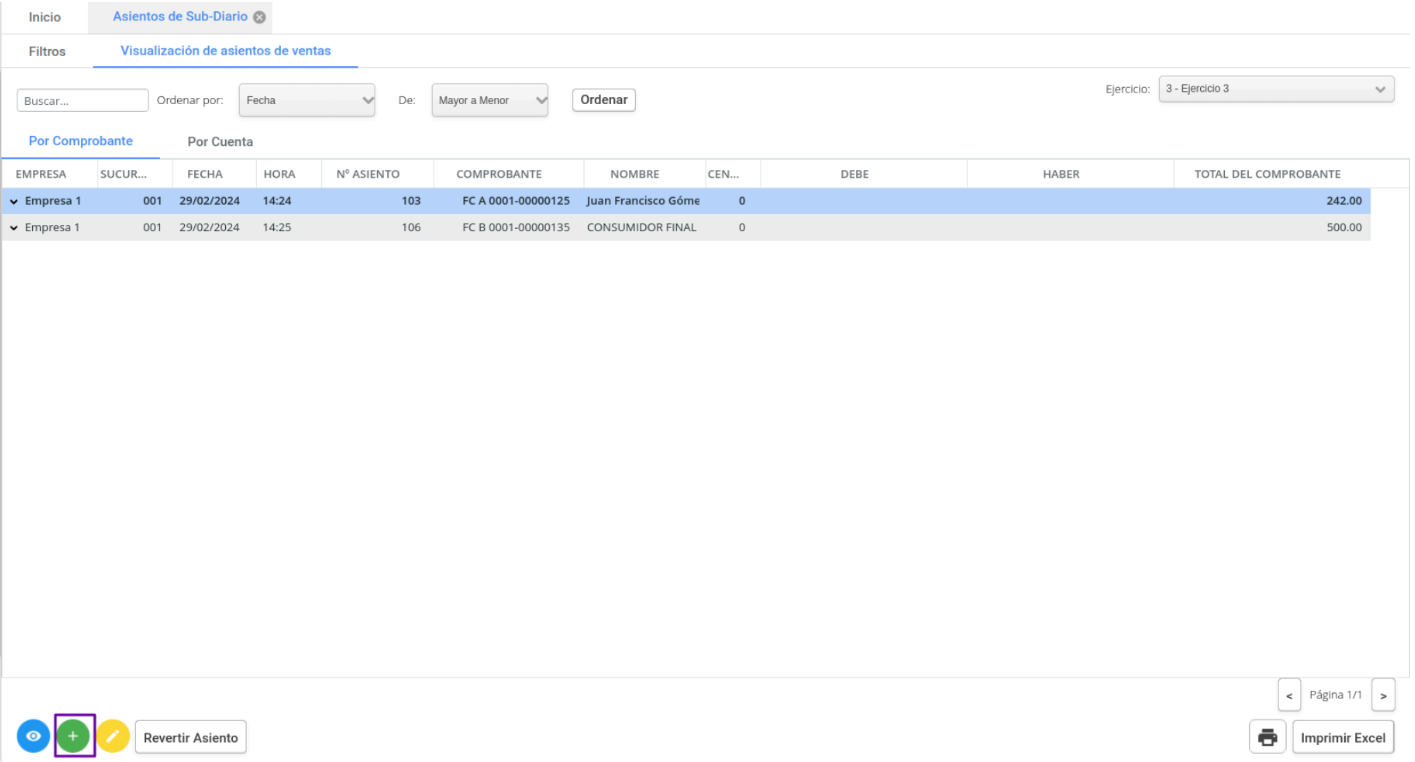Viewport: 1415px width, 762px height.
Task: Open the Filtros tab
Action: (x=47, y=51)
